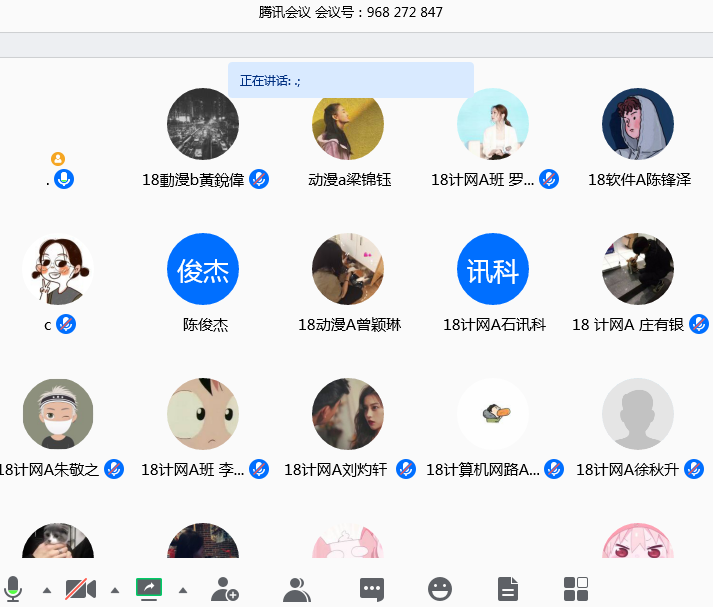
Task: Open microphone options arrow next to mic
Action: (46, 591)
